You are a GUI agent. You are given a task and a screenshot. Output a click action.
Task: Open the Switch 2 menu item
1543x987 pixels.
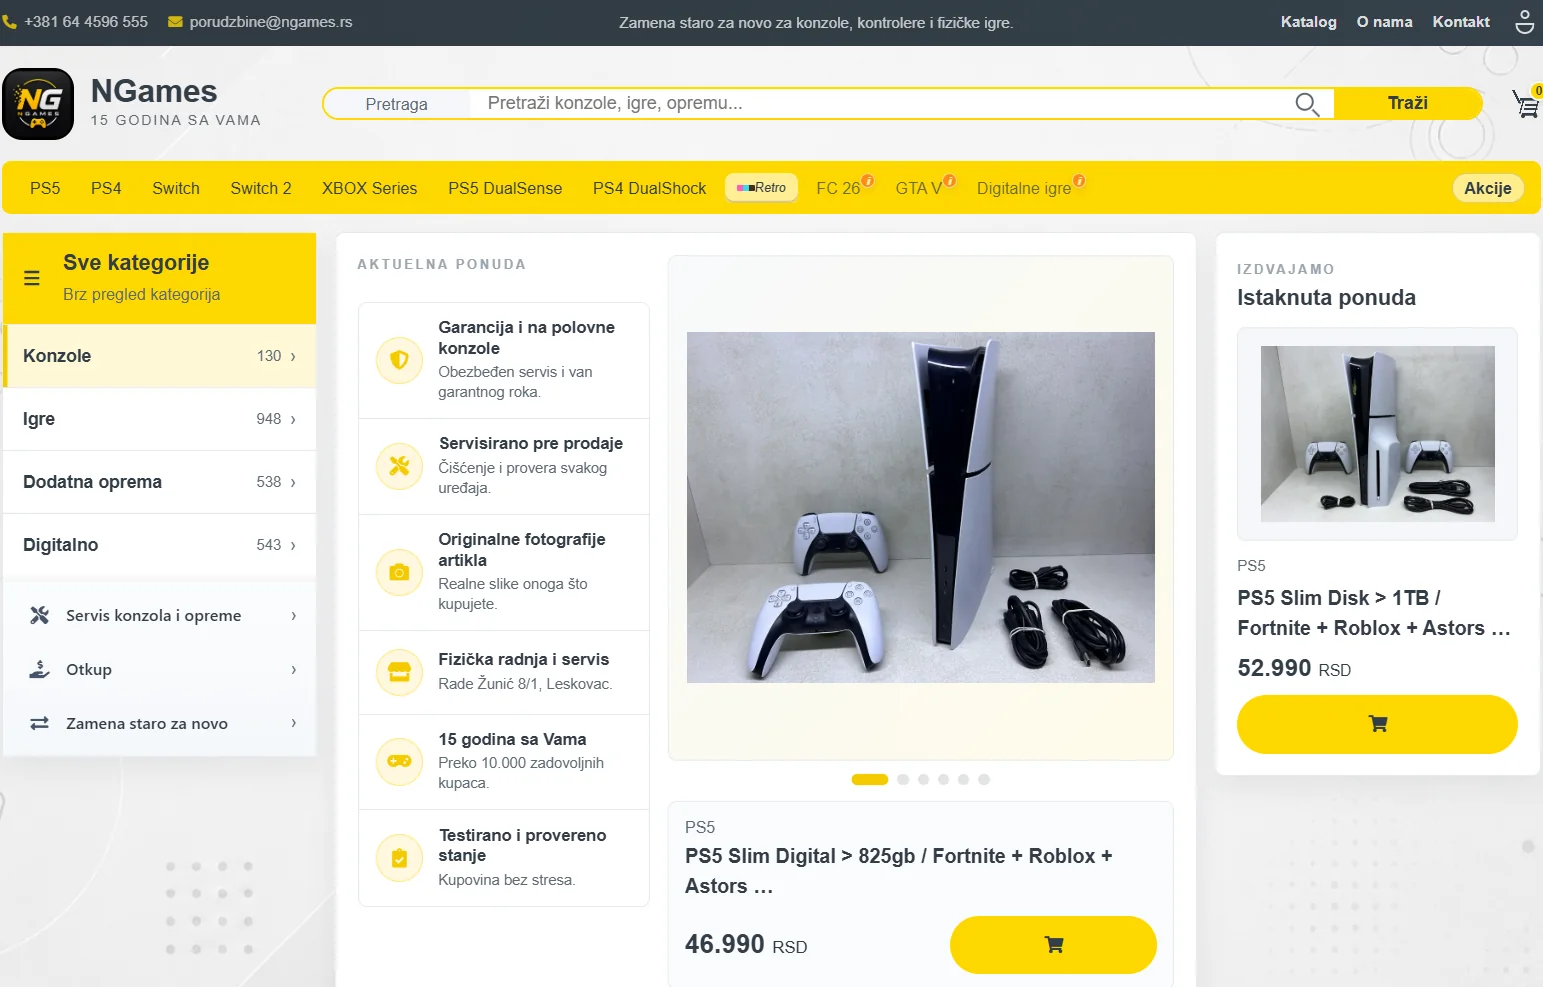261,188
